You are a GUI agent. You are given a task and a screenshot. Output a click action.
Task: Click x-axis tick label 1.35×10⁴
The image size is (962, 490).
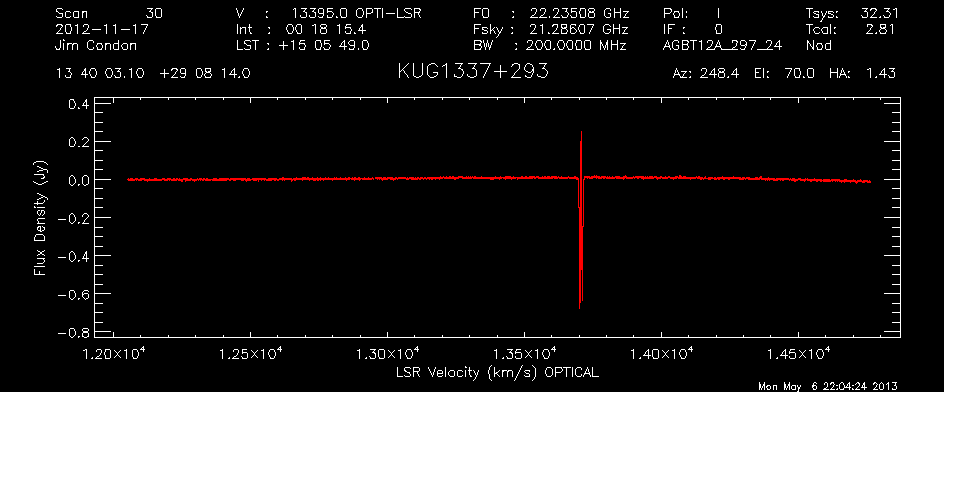[525, 354]
